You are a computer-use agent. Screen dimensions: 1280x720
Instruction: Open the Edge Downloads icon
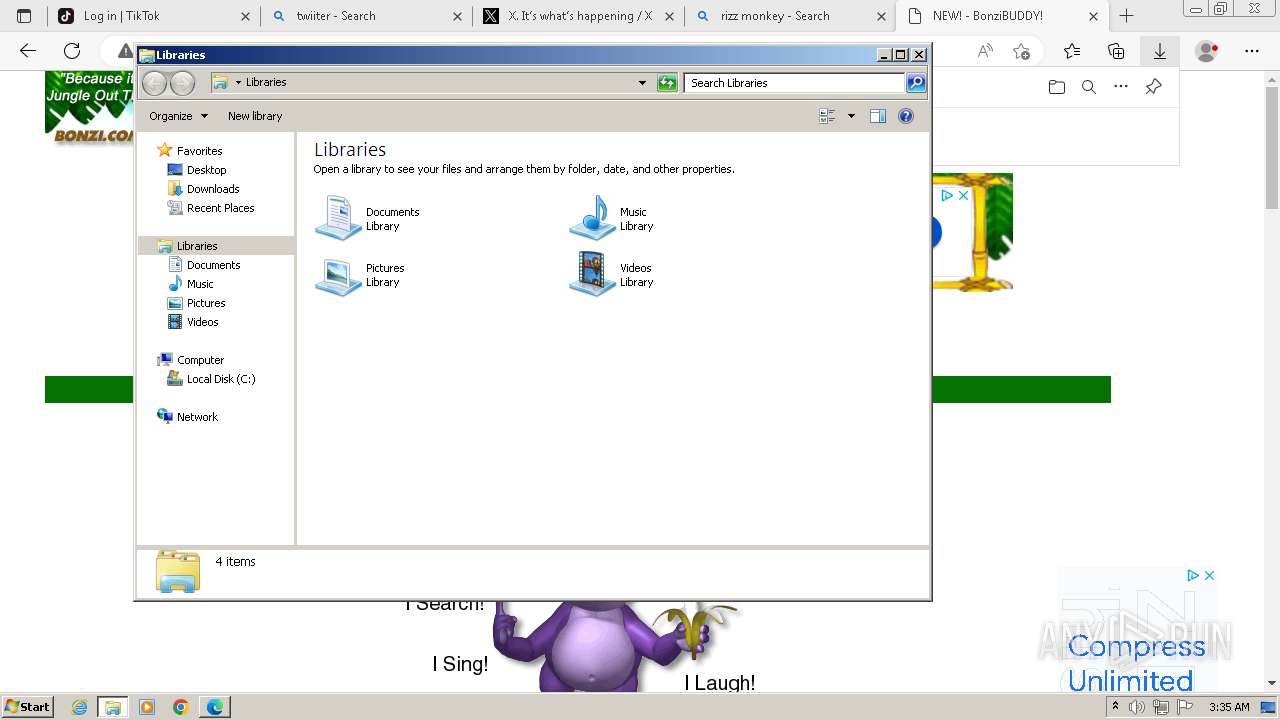1160,51
